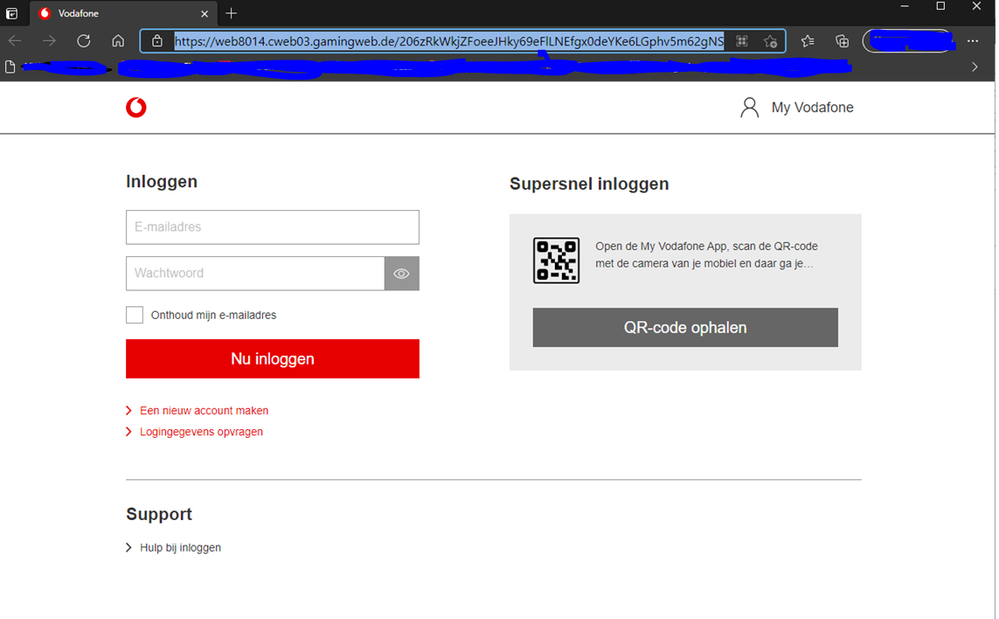Screen dimensions: 999x619
Task: Click the Vodafone logo in the page header
Action: point(136,107)
